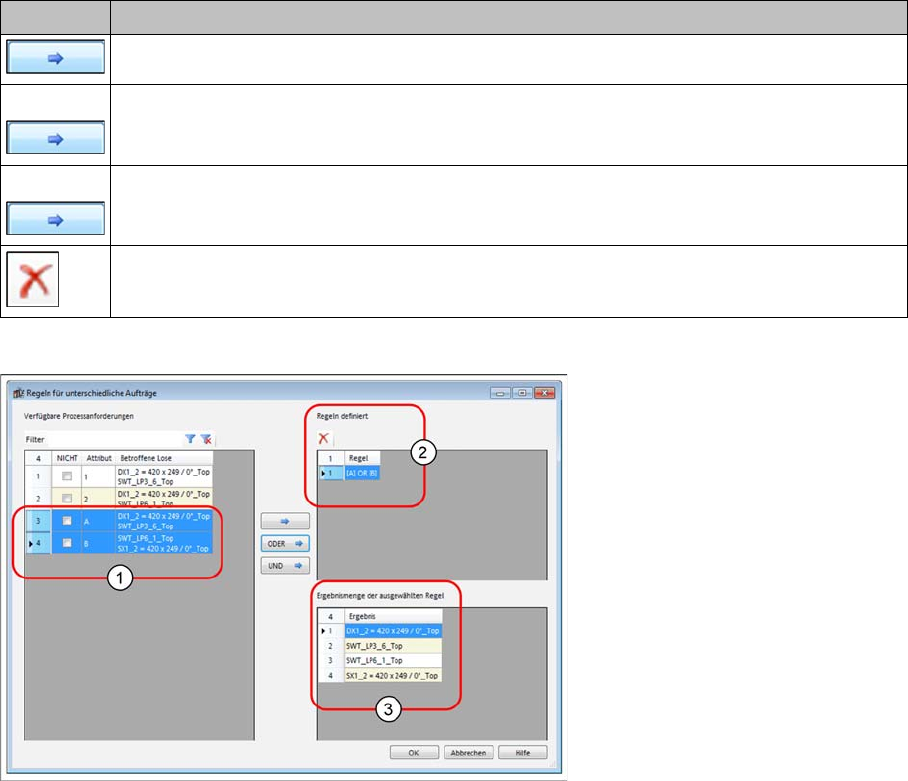Click the app icon in the dialog title bar

(19, 393)
